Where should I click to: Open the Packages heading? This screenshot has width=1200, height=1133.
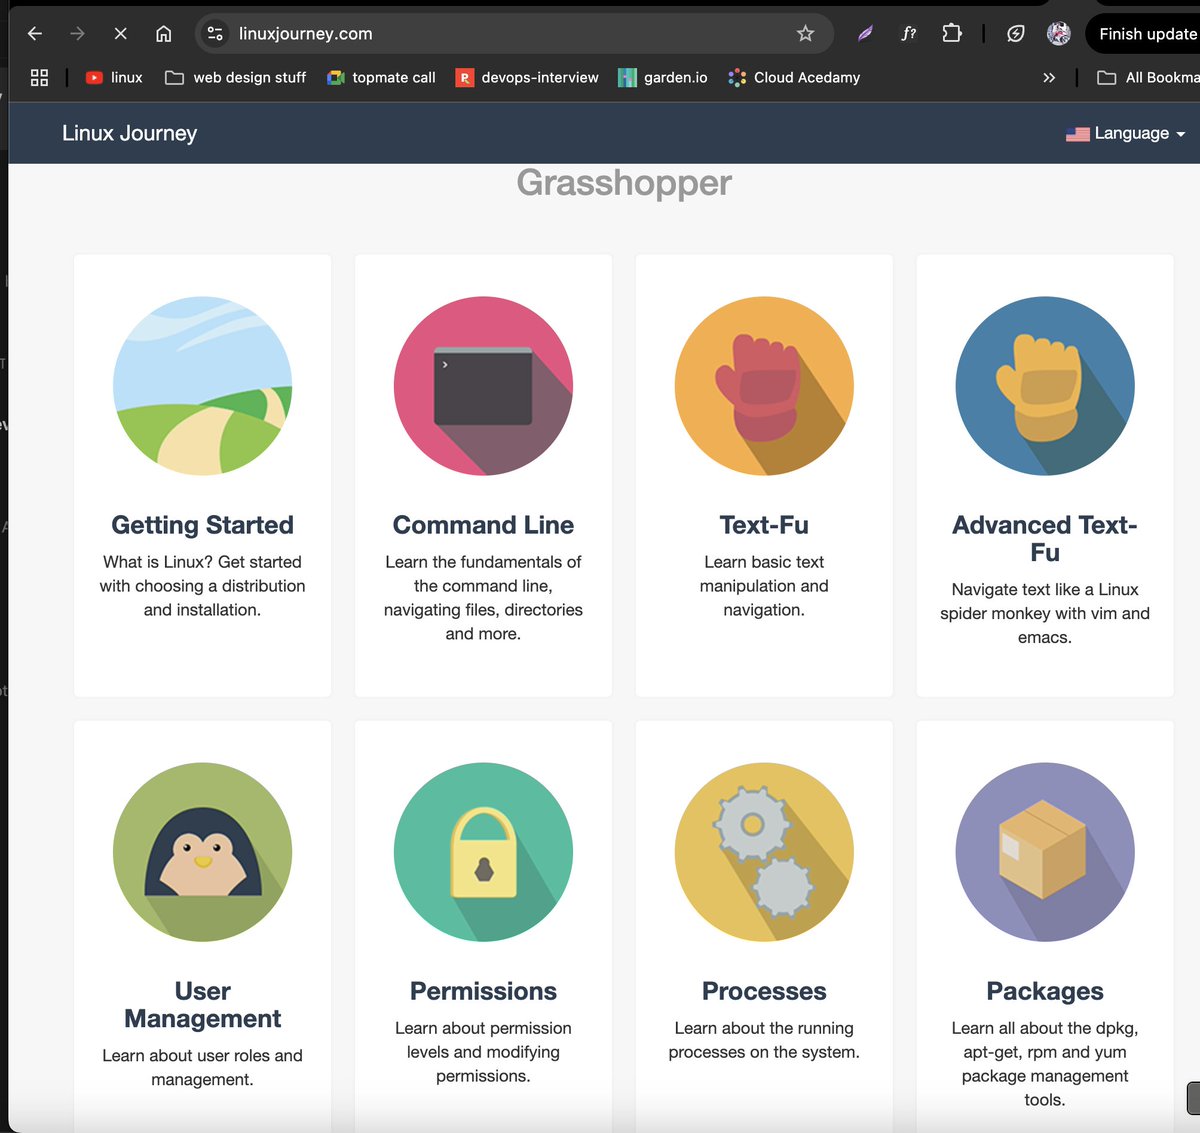click(x=1045, y=991)
